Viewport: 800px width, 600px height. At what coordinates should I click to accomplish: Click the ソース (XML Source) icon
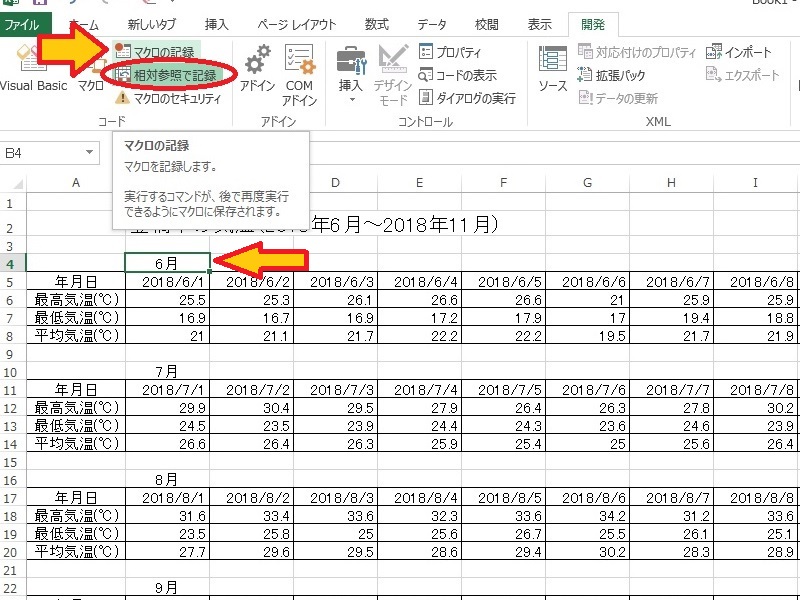(x=553, y=70)
